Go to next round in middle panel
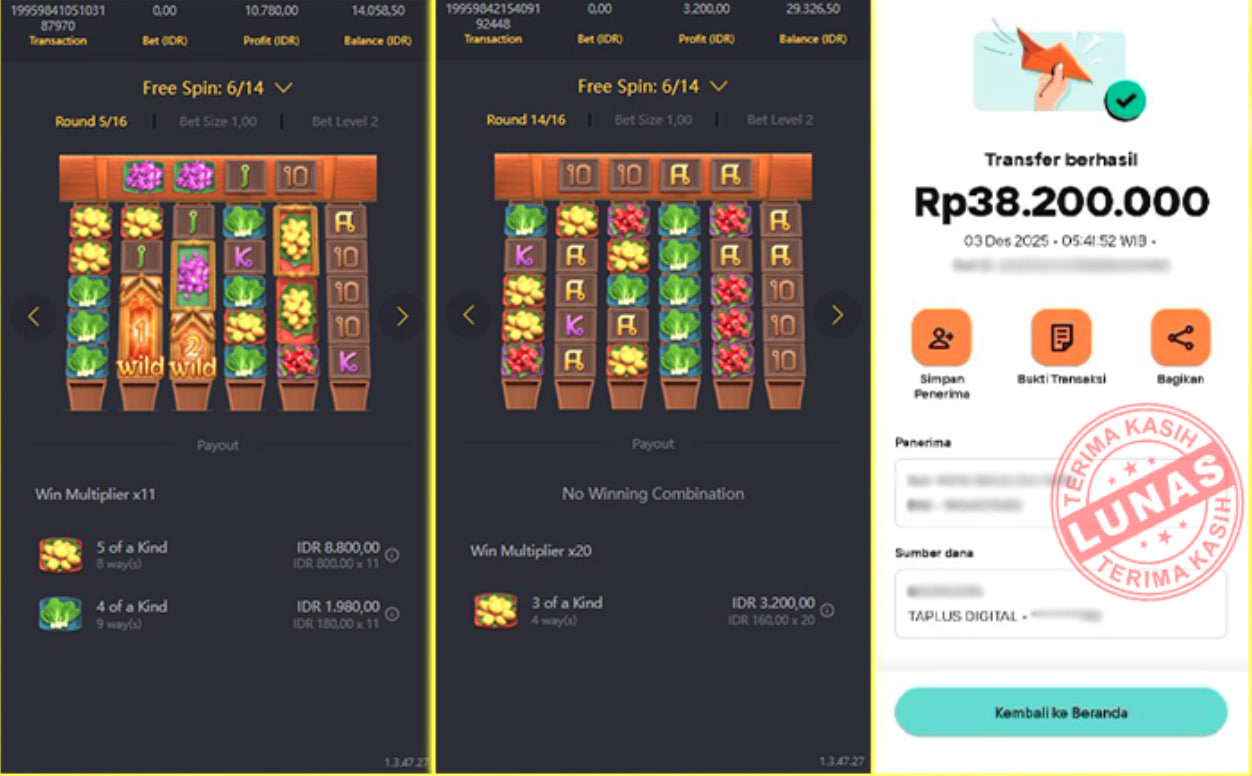The image size is (1252, 776). coord(837,315)
